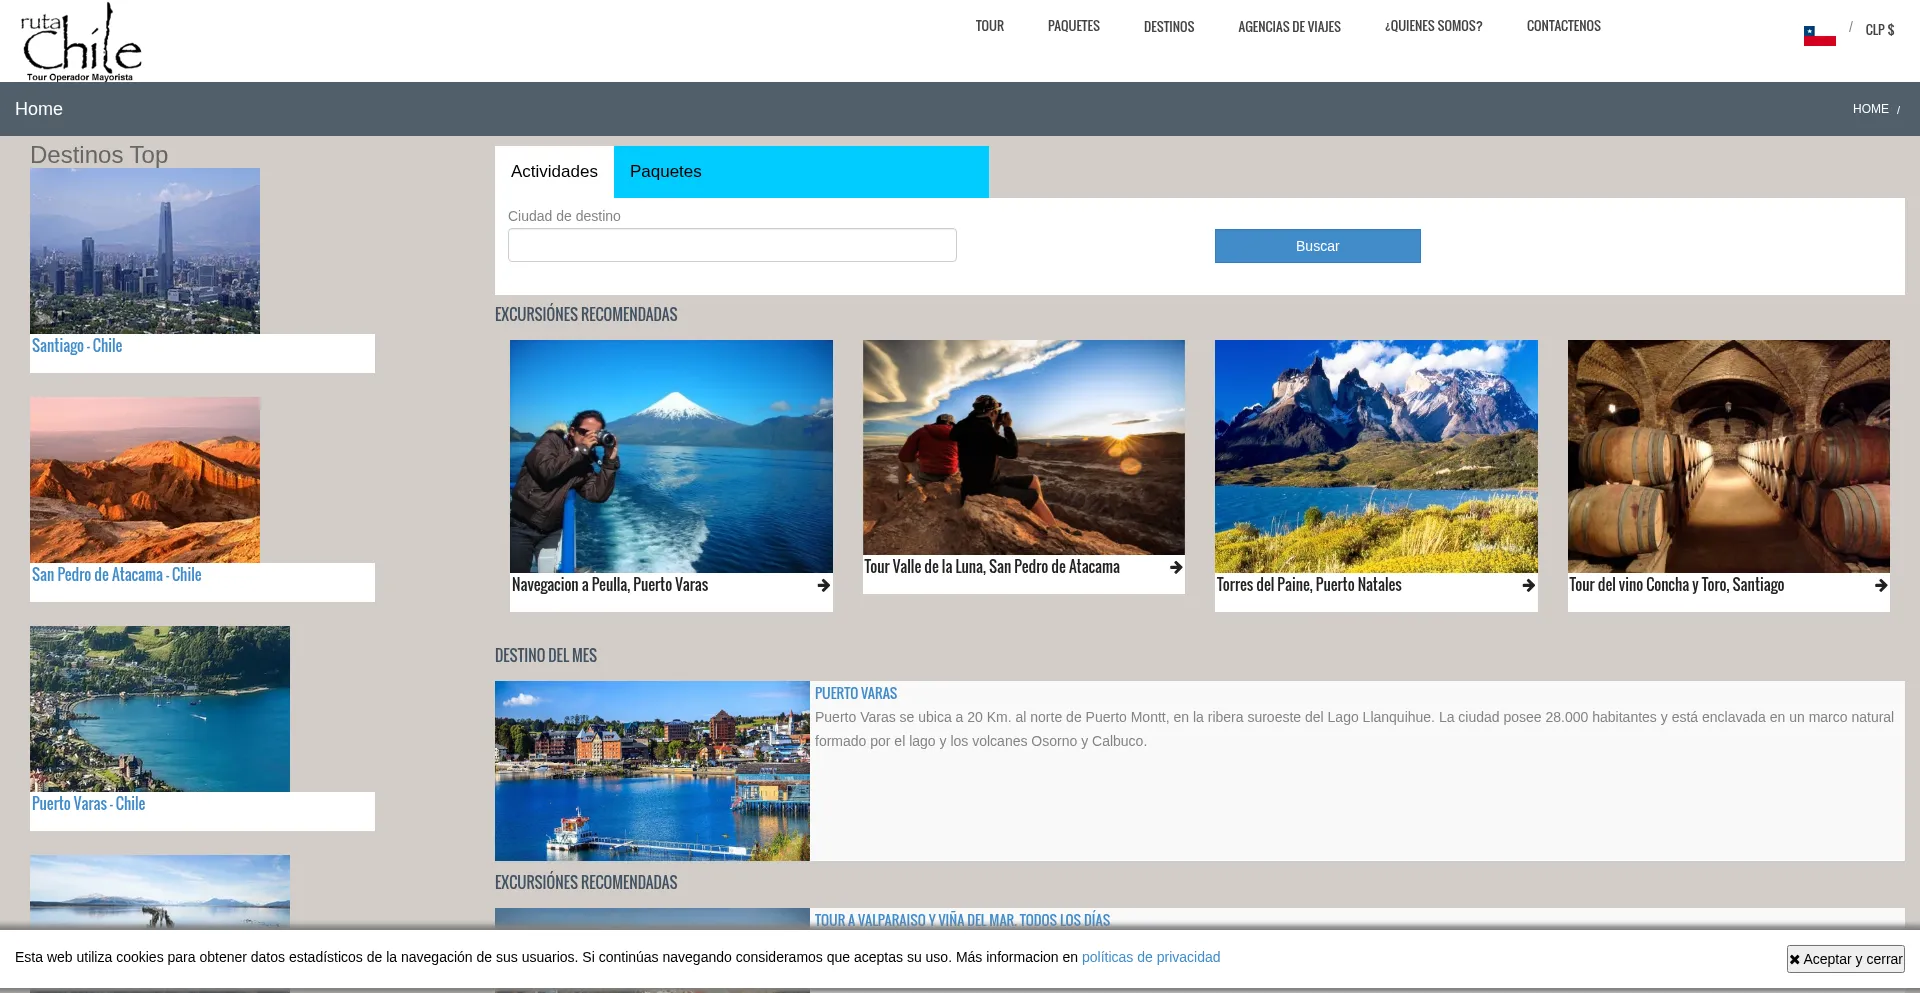
Task: Click arrow beside Tour Valle de la Luna
Action: pyautogui.click(x=1175, y=568)
